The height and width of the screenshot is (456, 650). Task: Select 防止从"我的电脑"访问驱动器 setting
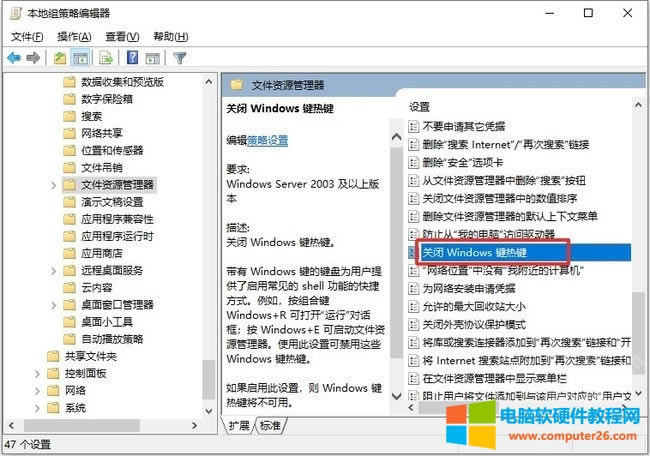488,234
